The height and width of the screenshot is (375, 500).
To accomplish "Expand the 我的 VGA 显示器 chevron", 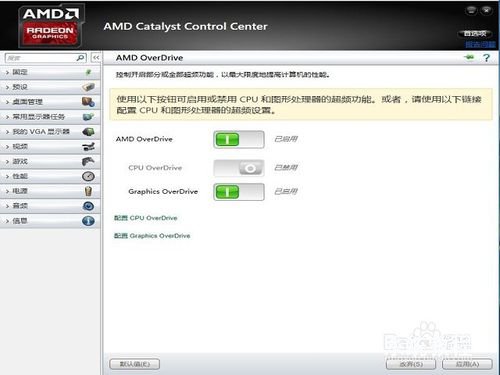I will (x=7, y=132).
